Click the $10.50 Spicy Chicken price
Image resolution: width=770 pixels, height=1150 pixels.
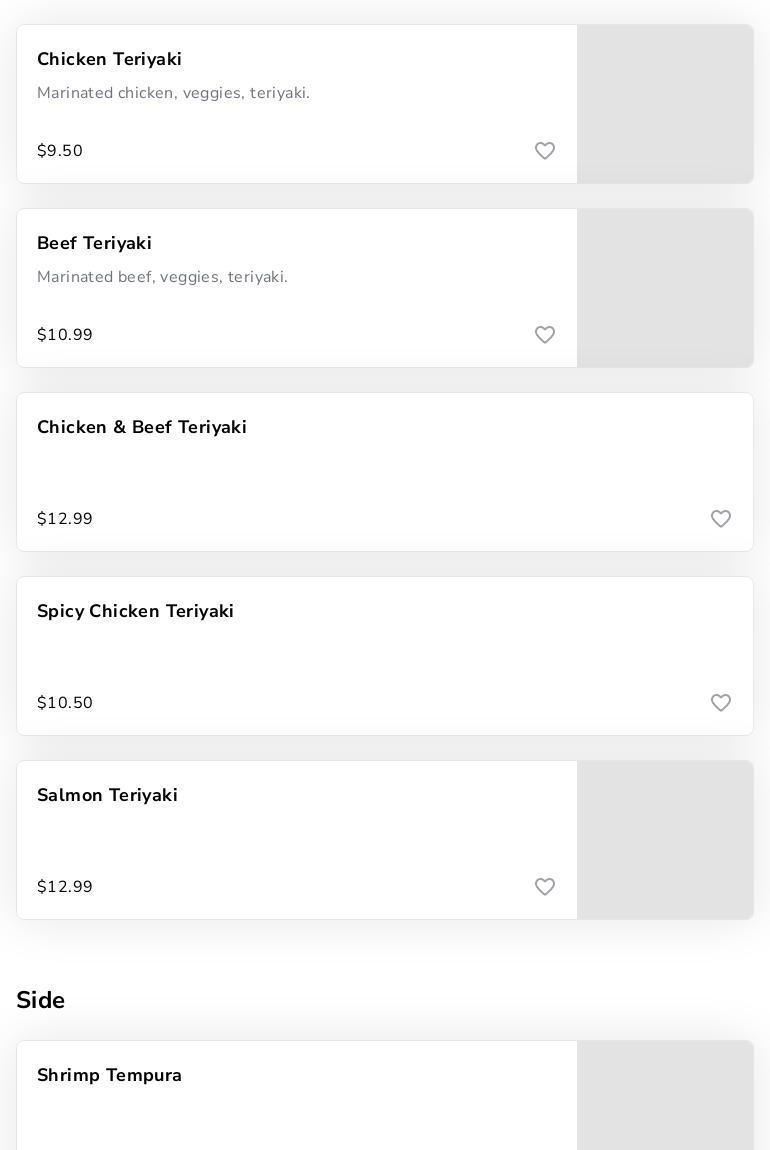coord(65,703)
